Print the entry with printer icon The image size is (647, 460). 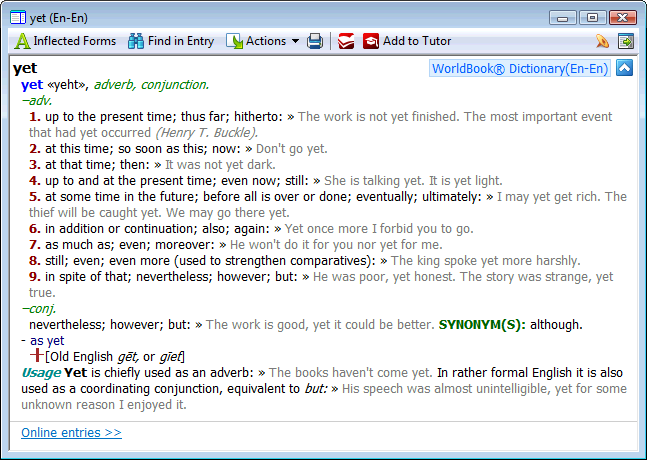tap(315, 41)
